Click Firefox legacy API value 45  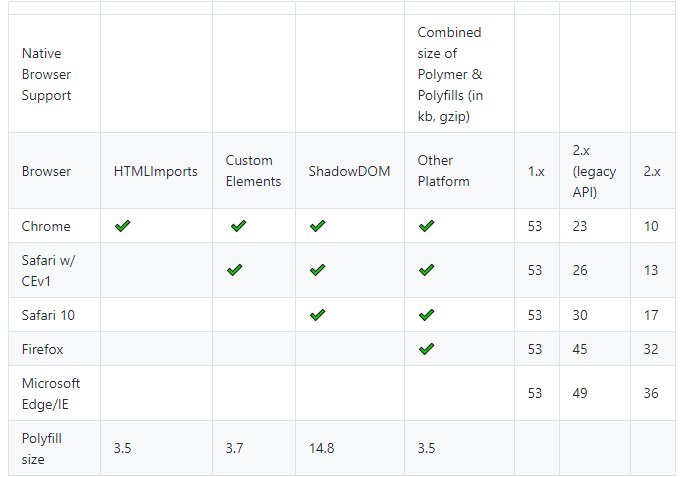coord(579,349)
